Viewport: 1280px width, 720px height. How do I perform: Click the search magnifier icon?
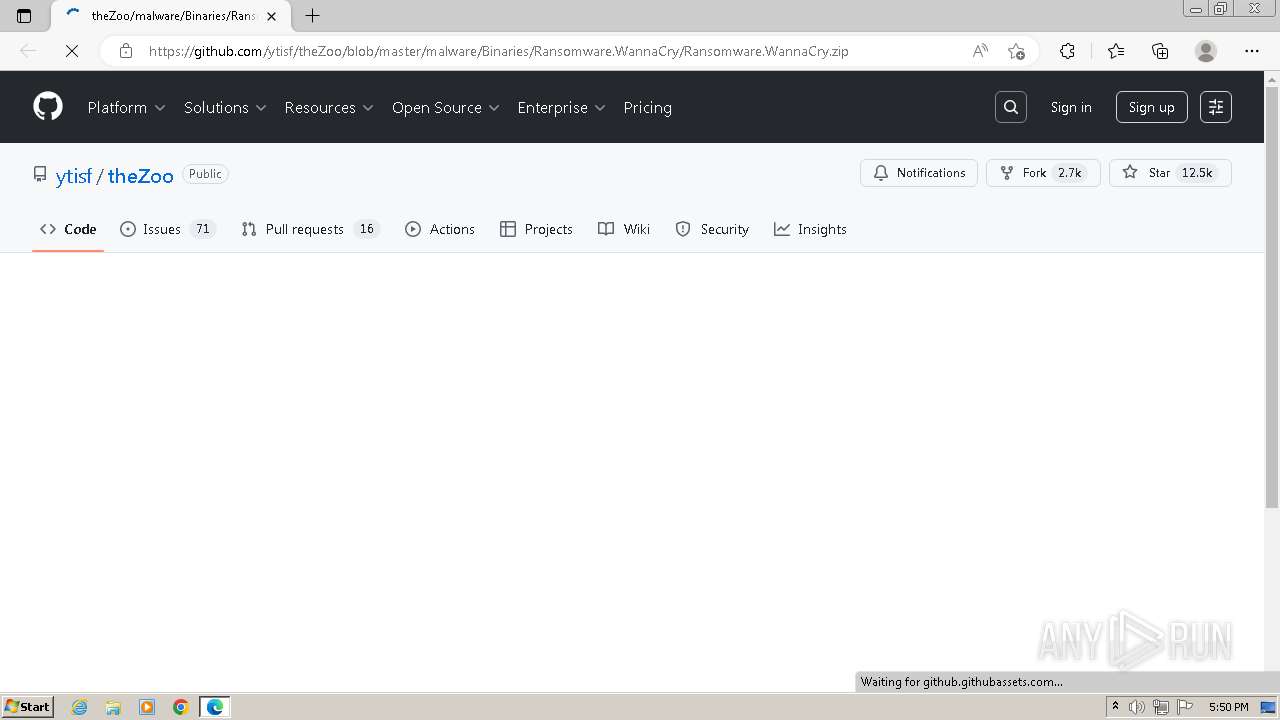(1011, 107)
